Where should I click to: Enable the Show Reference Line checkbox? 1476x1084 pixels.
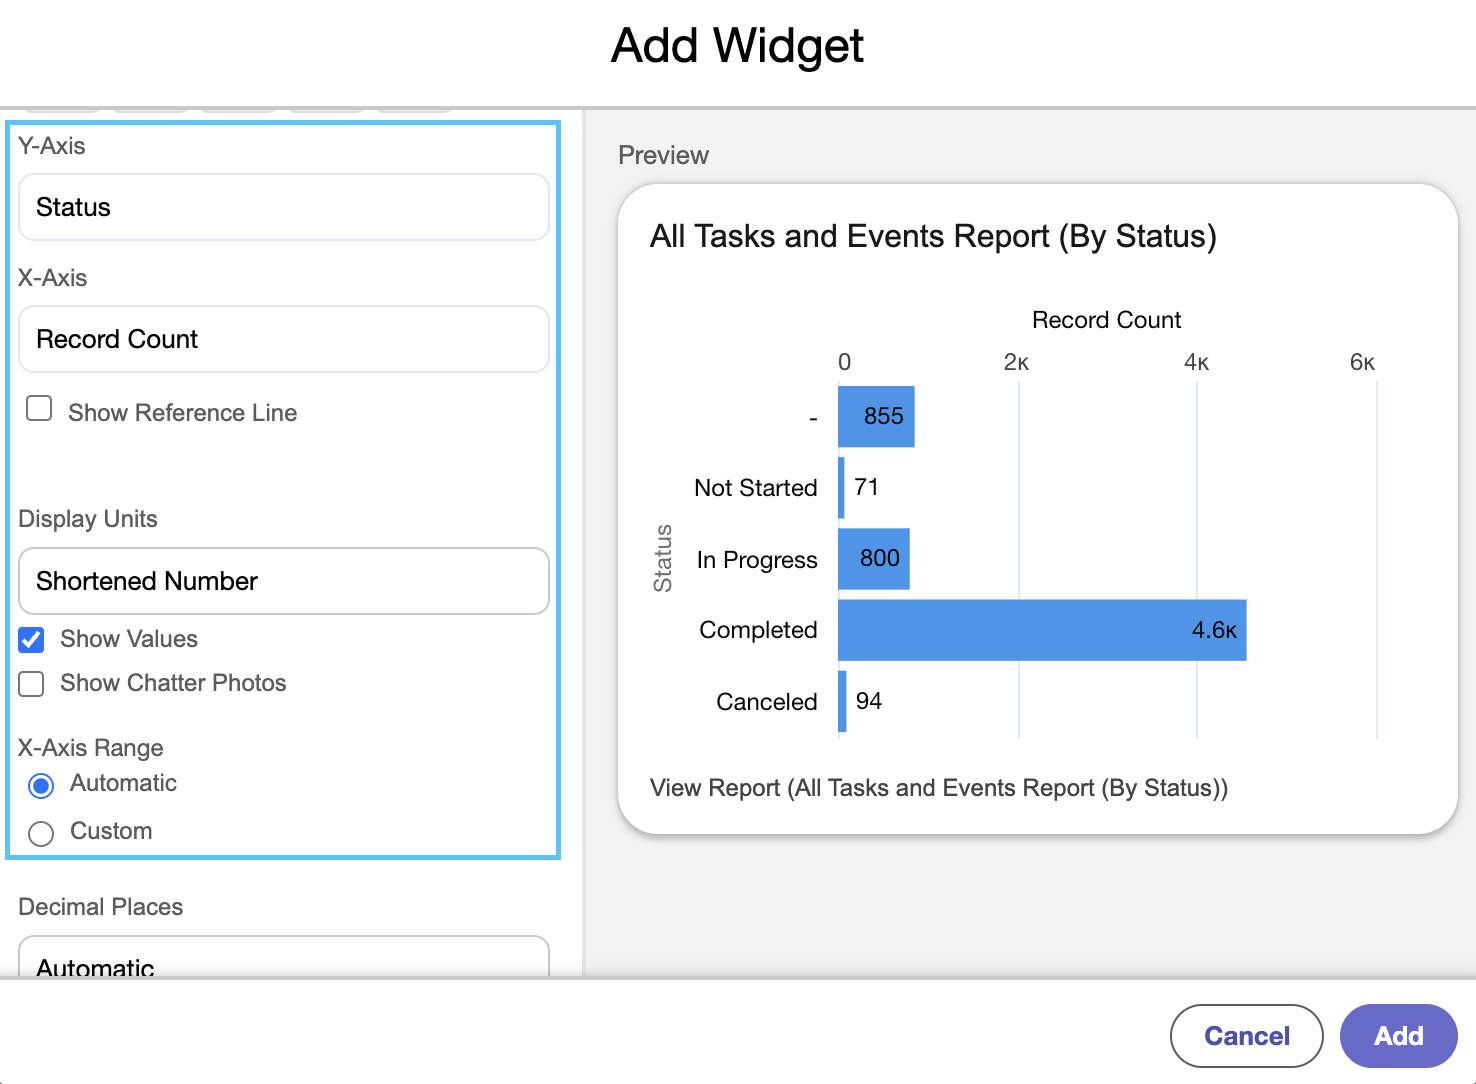point(39,409)
